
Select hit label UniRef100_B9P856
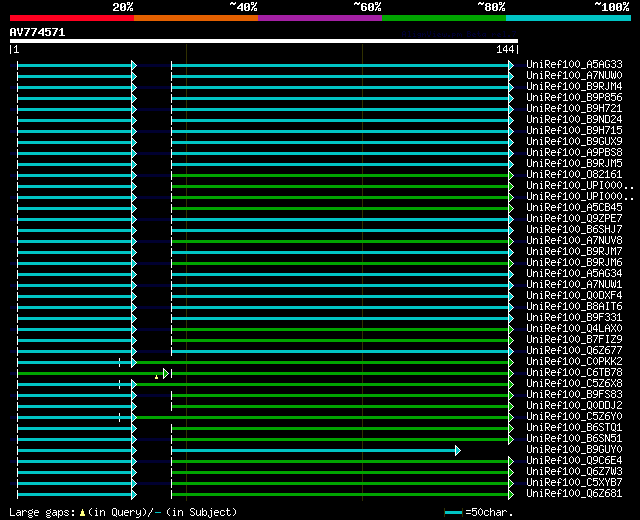pos(574,98)
